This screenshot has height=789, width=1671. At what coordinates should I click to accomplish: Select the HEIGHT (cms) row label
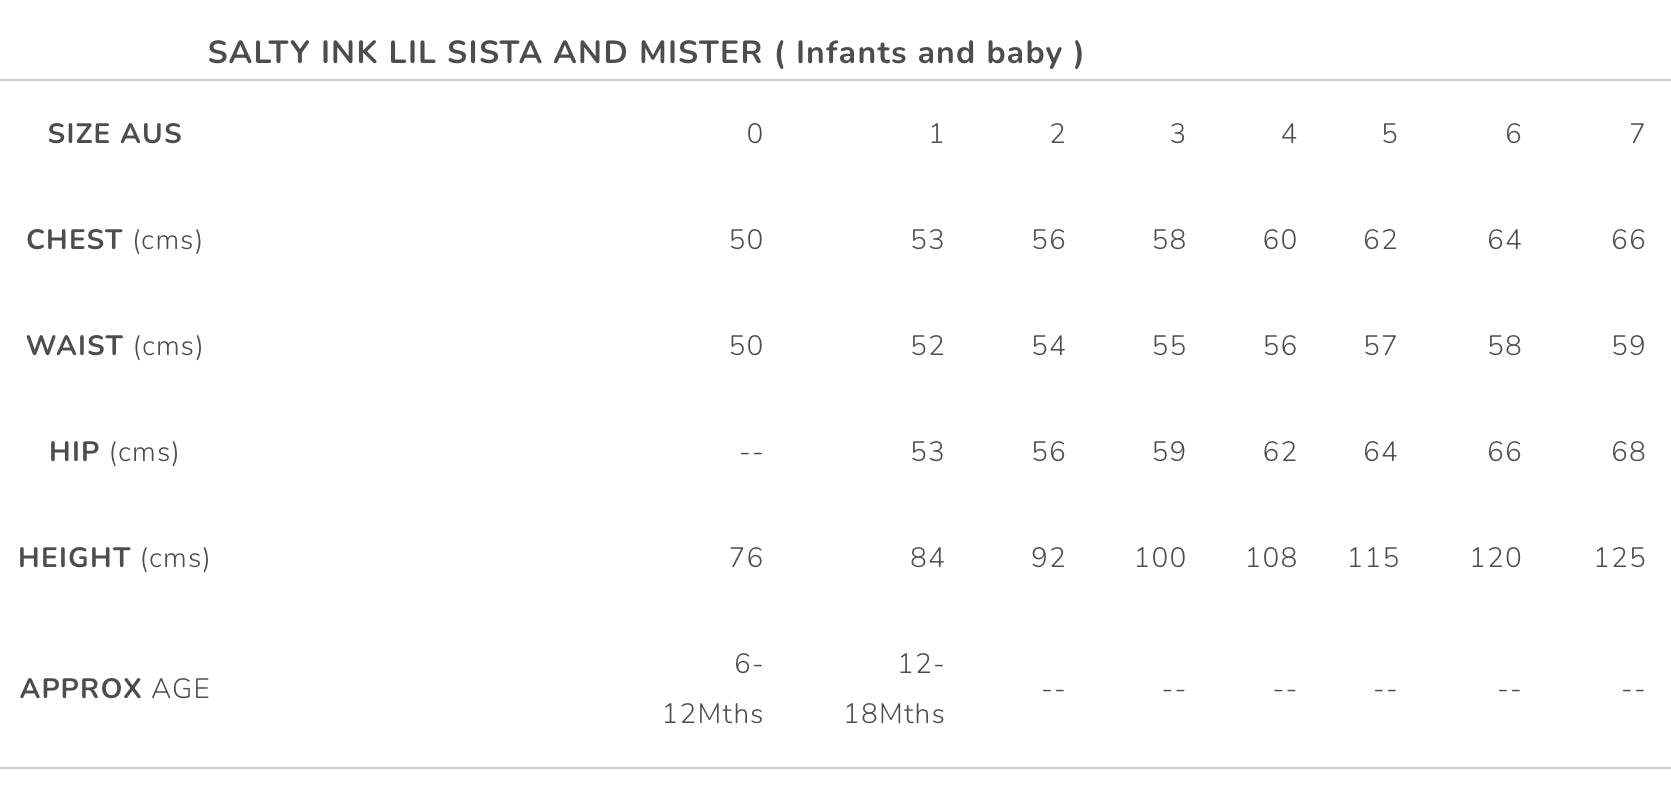(114, 558)
